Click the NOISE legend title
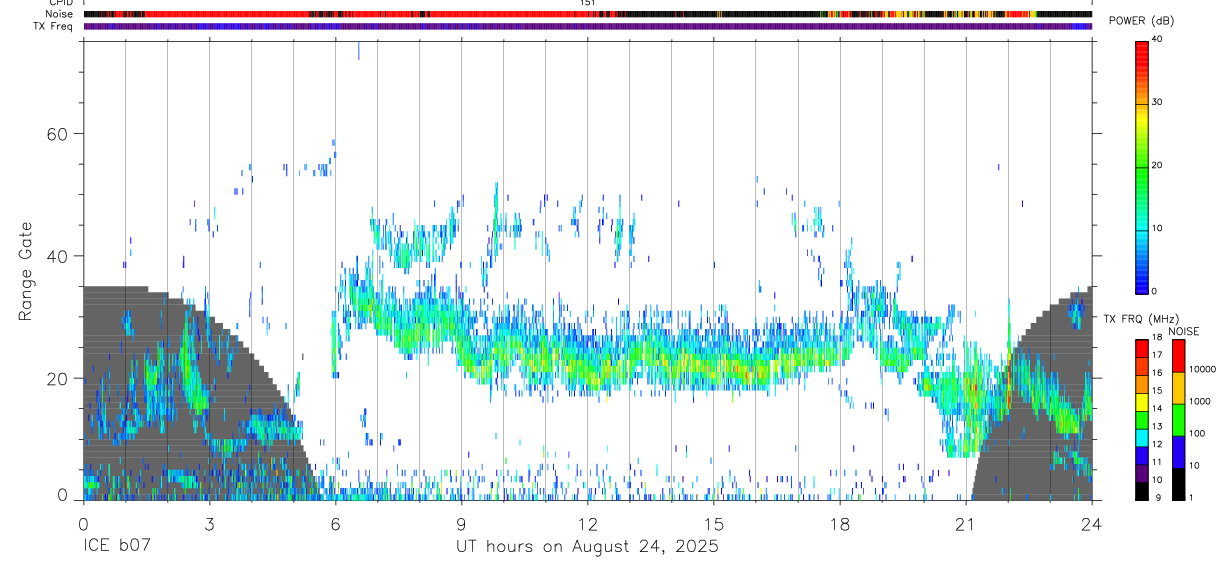The height and width of the screenshot is (567, 1228). pyautogui.click(x=1182, y=330)
